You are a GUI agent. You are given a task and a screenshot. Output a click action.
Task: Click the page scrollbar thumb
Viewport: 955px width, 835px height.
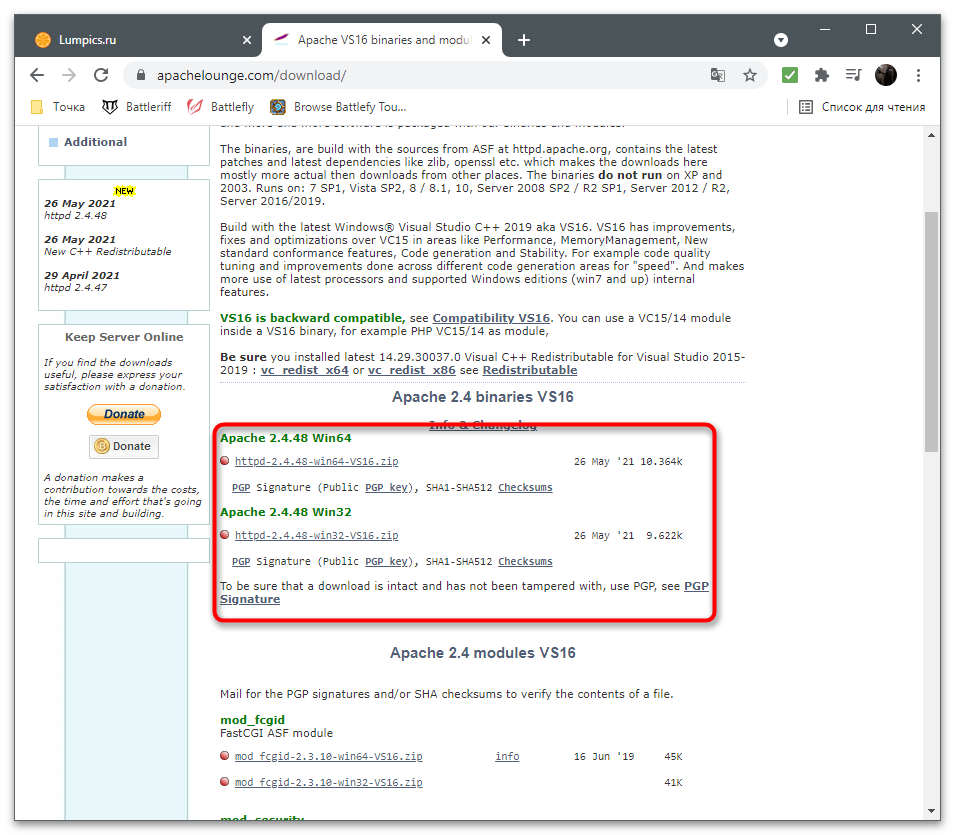coord(931,332)
